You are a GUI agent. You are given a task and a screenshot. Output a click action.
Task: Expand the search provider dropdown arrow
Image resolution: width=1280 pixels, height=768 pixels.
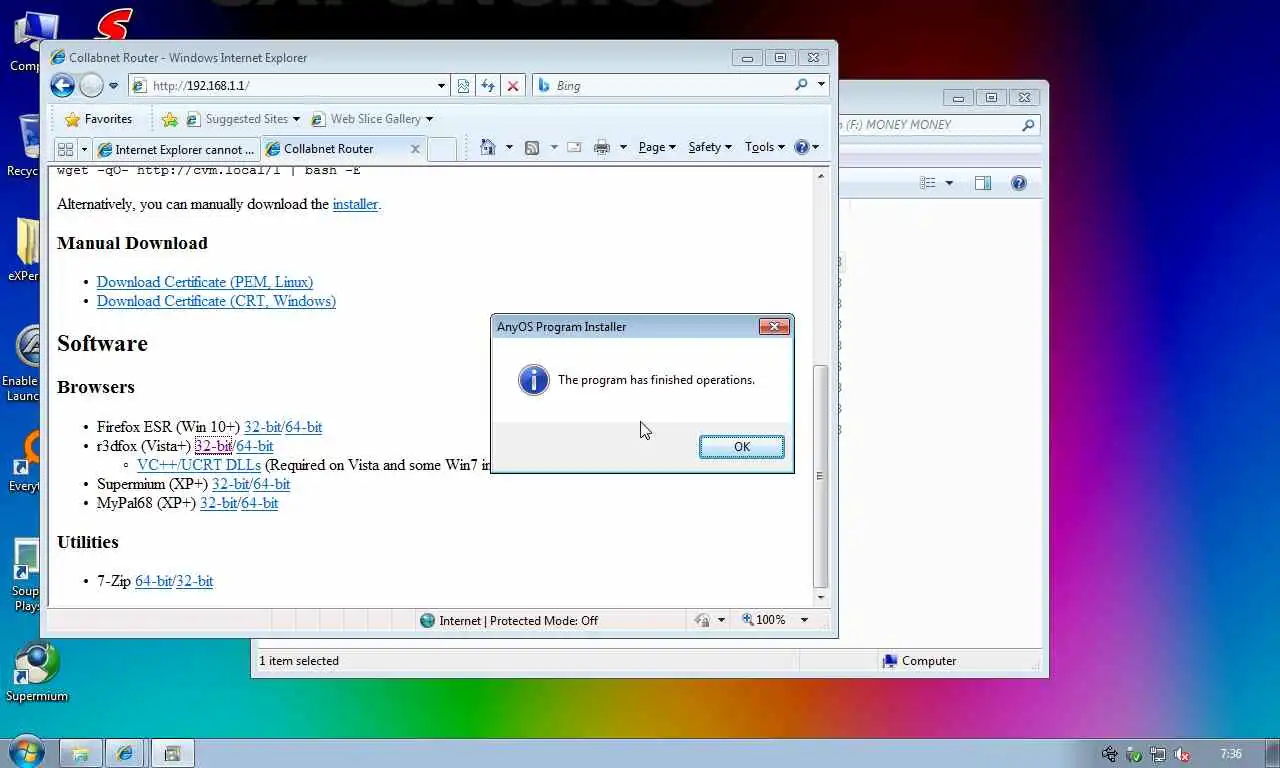pos(821,85)
